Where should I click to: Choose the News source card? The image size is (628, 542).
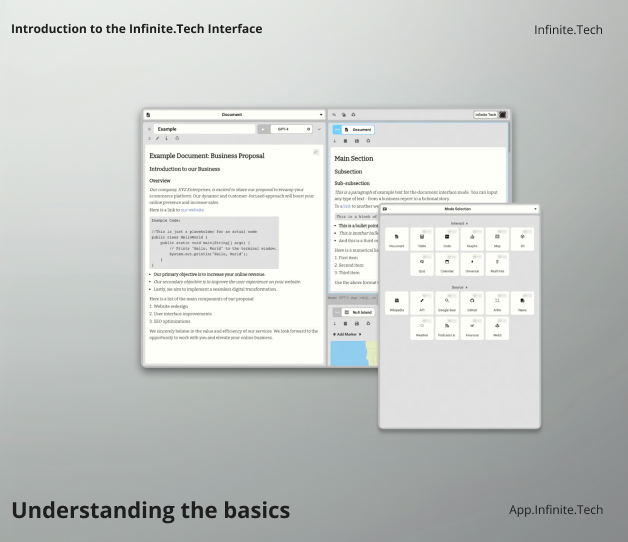pos(522,303)
